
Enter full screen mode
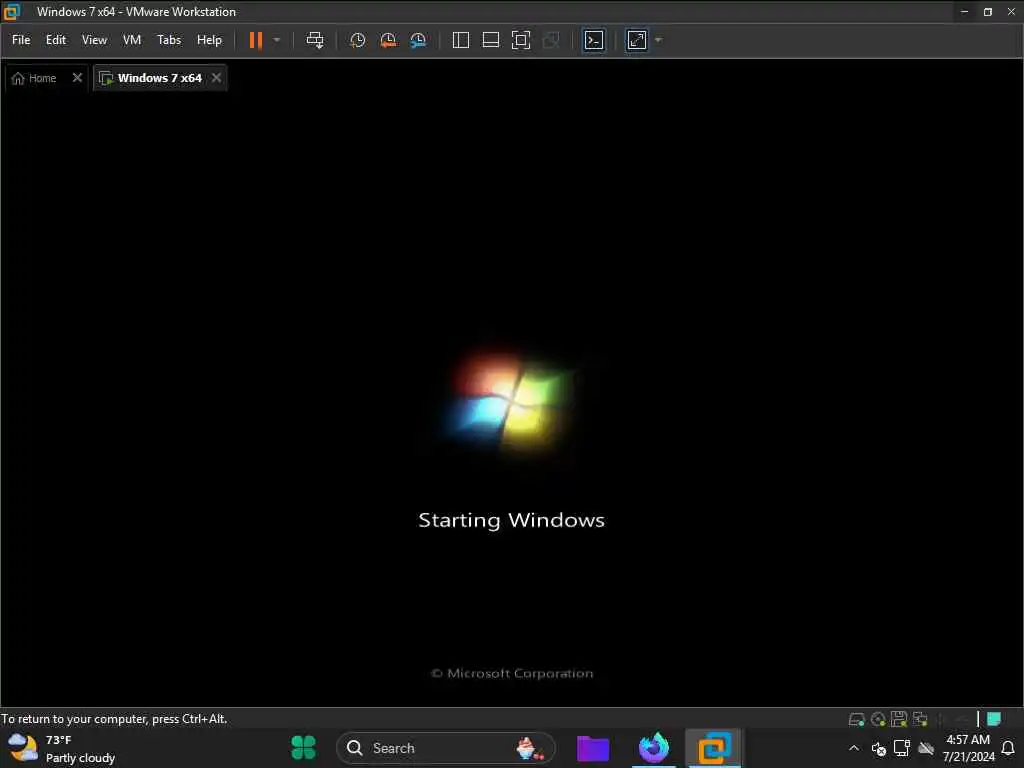(x=520, y=40)
